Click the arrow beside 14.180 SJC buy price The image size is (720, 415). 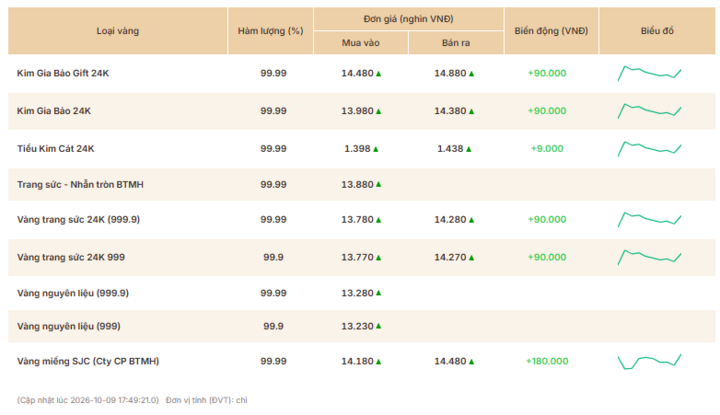pyautogui.click(x=378, y=361)
